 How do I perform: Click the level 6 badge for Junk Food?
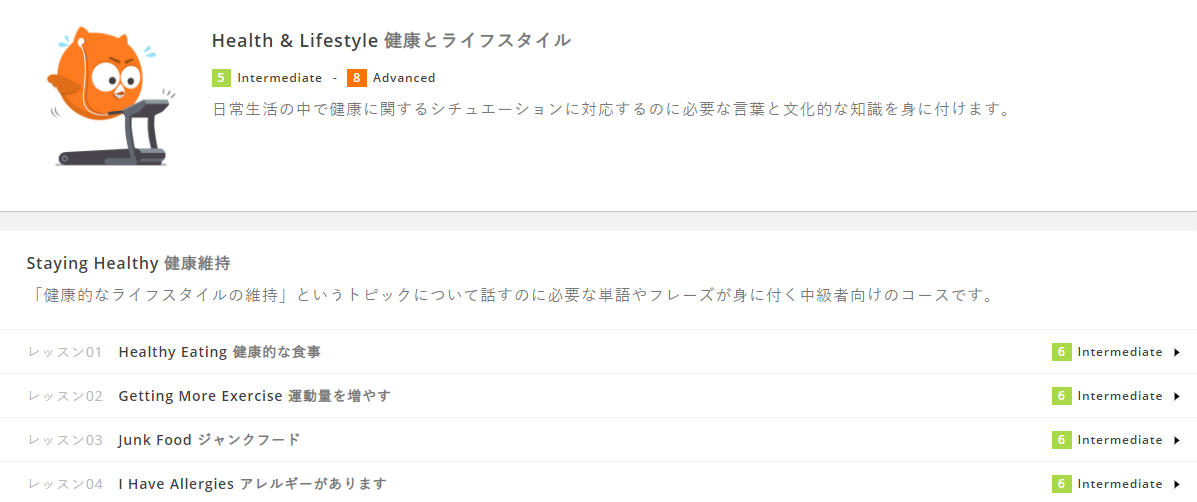coord(1061,440)
